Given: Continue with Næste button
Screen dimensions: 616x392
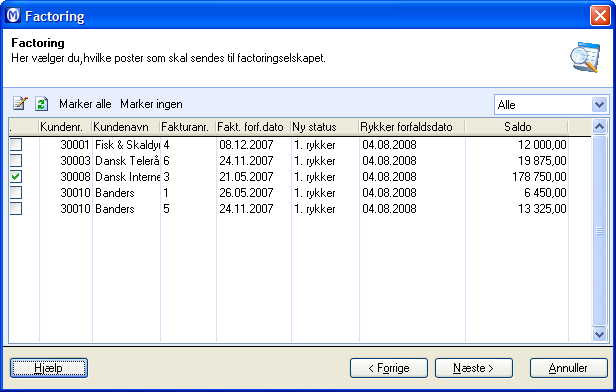Looking at the screenshot, I should (x=473, y=368).
